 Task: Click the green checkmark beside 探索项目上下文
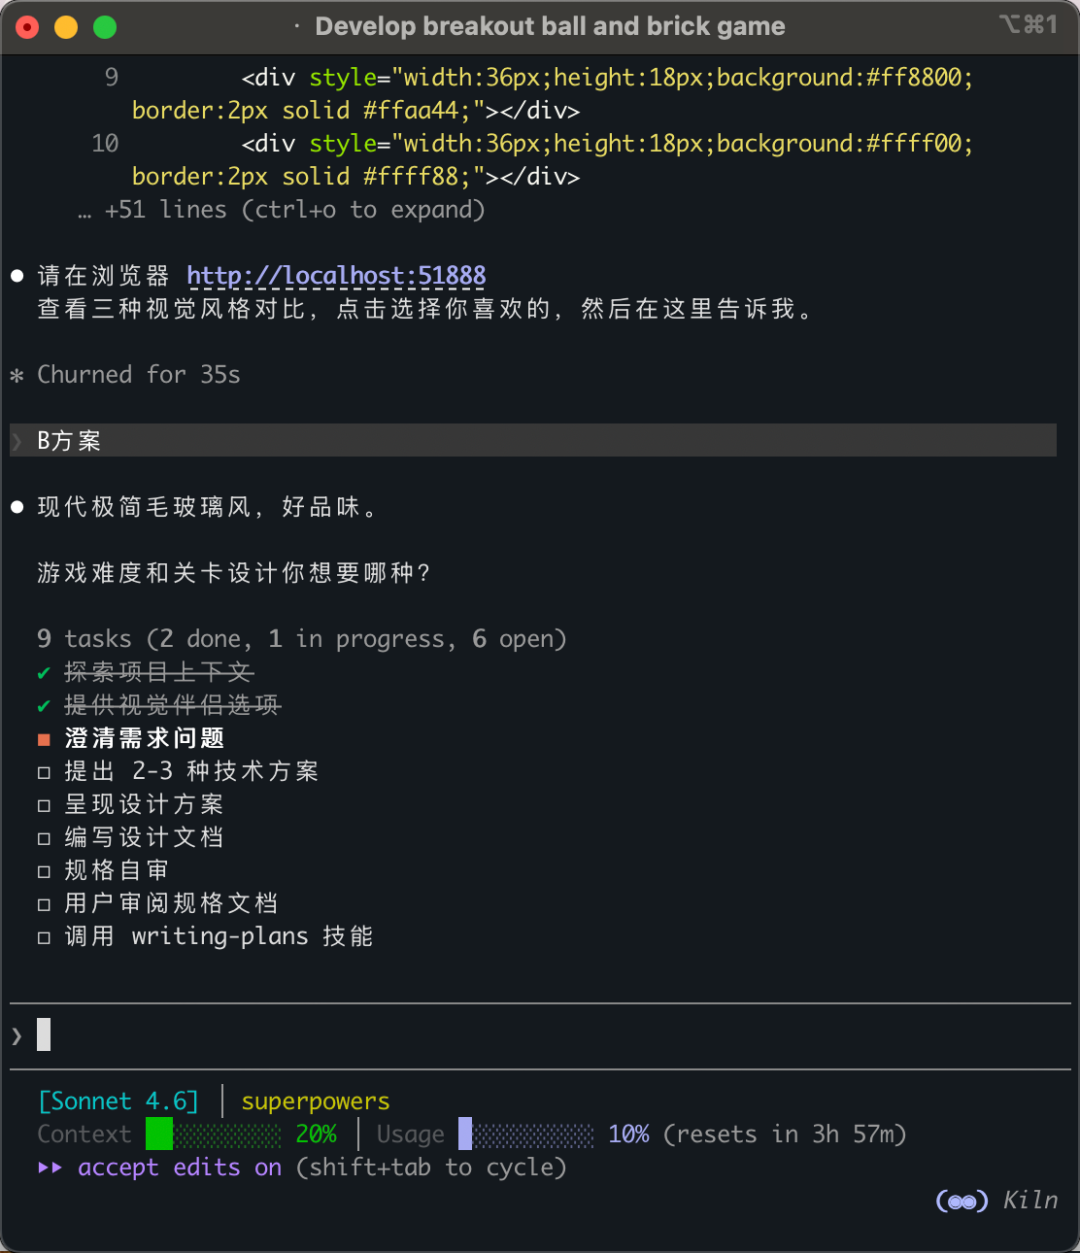(x=44, y=673)
